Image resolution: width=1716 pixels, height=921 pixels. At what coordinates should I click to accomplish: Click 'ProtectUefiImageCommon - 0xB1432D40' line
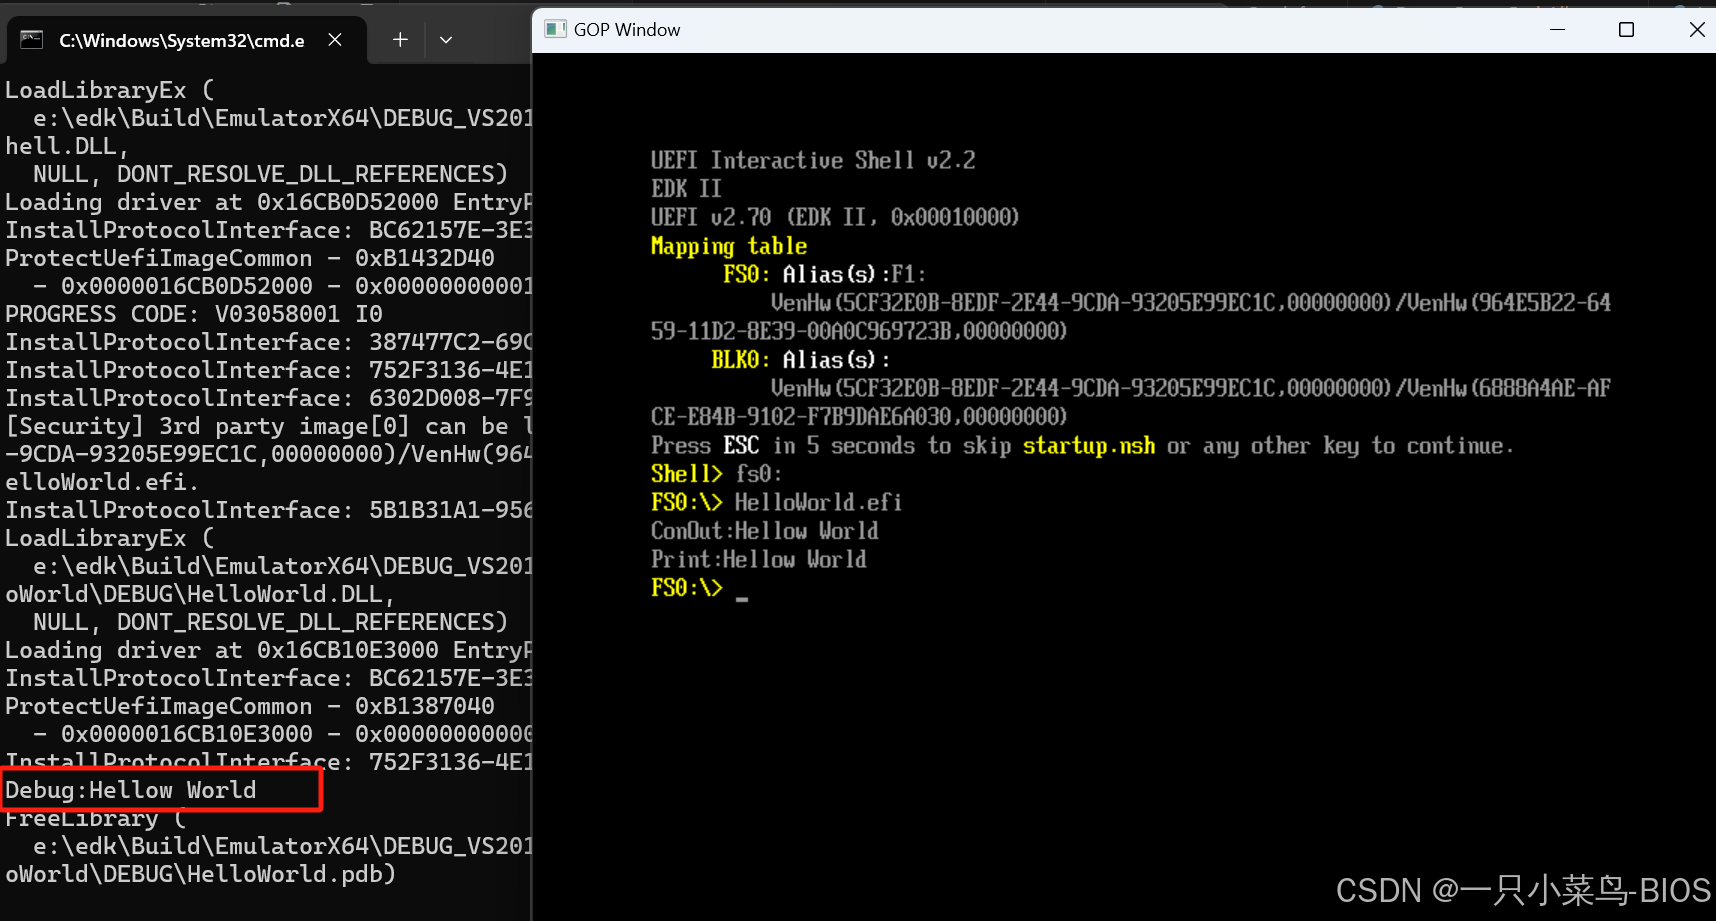[x=250, y=258]
